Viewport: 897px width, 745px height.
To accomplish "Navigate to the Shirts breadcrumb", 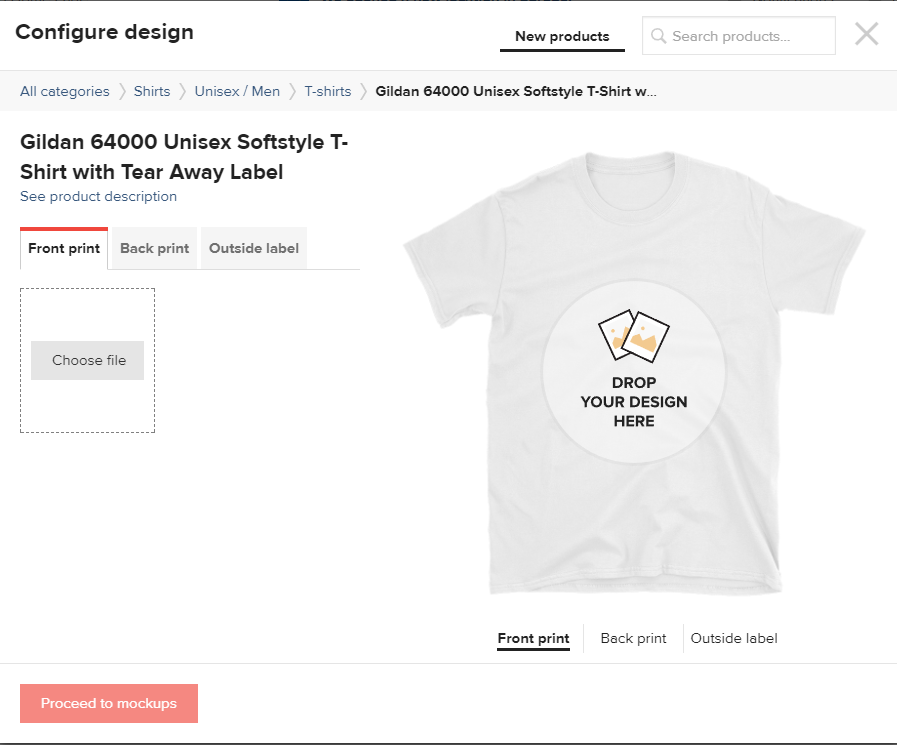I will pyautogui.click(x=152, y=92).
